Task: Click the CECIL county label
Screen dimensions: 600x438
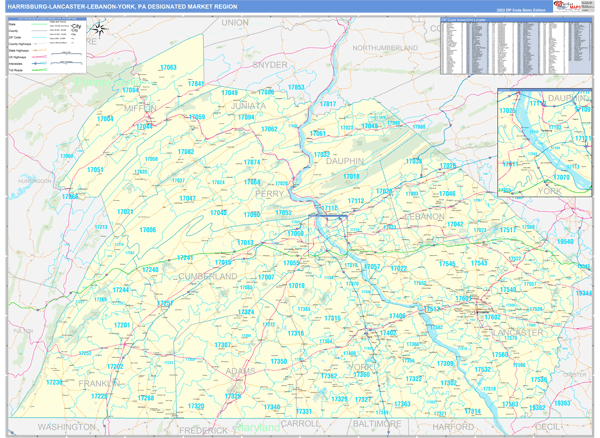Action: coord(548,427)
